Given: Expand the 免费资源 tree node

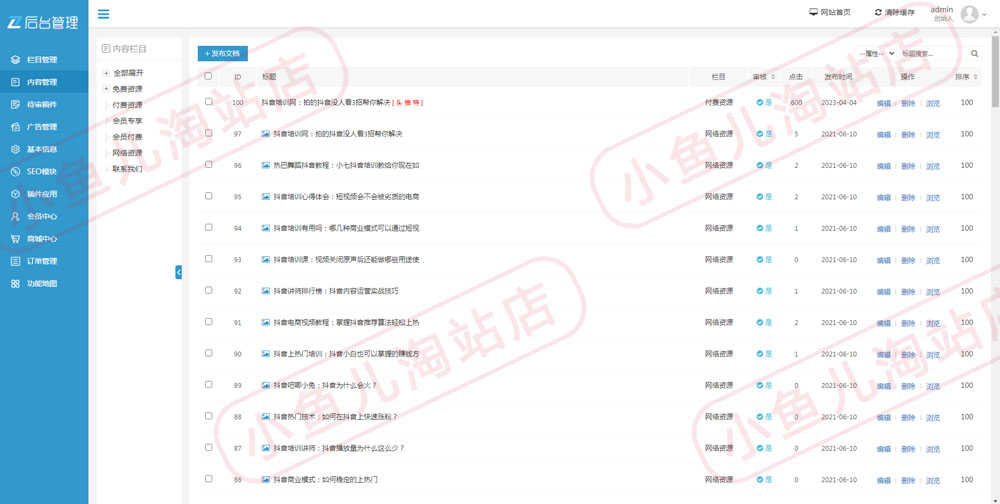Looking at the screenshot, I should click(x=106, y=89).
